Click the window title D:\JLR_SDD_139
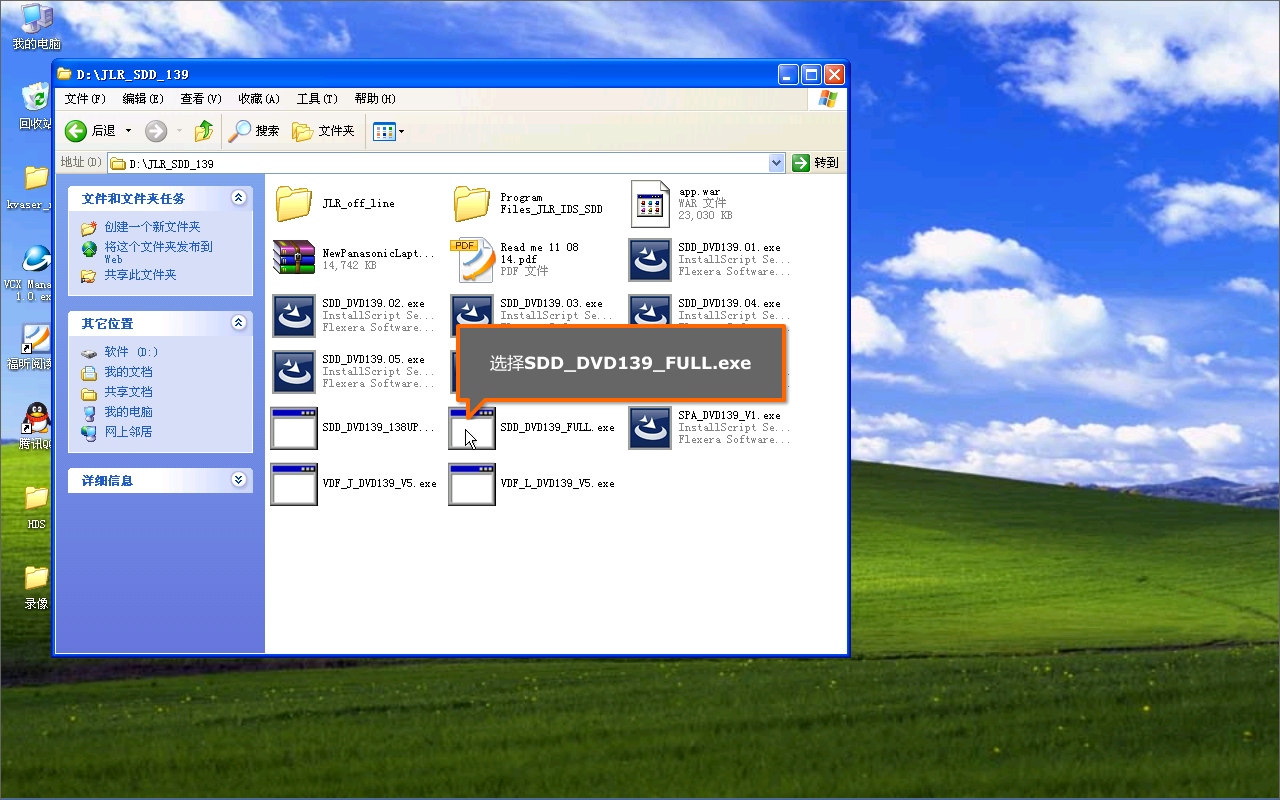 pyautogui.click(x=132, y=74)
